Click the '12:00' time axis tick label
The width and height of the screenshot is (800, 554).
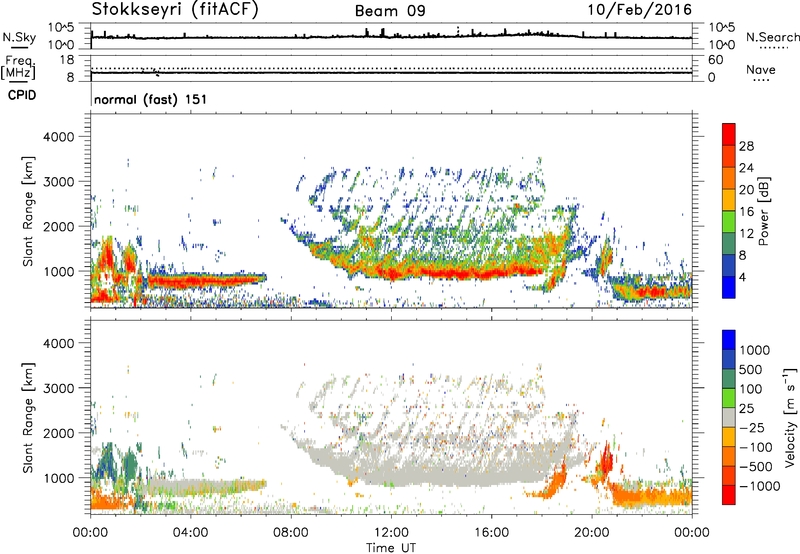tap(391, 533)
